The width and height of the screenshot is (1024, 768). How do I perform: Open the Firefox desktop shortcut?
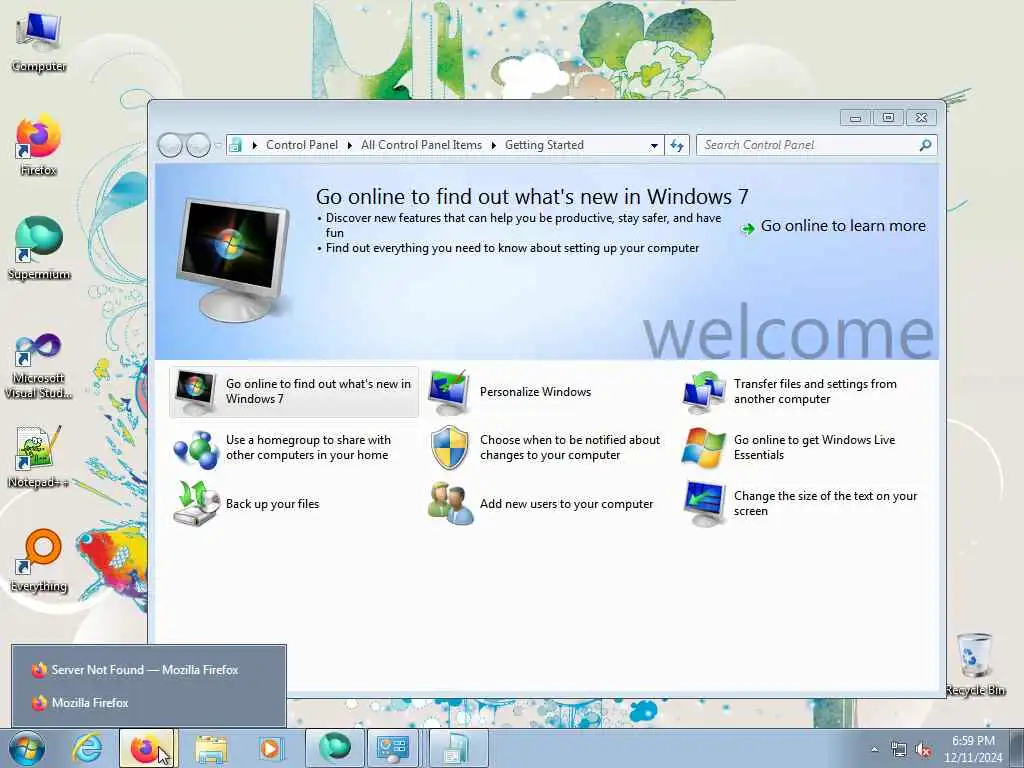pyautogui.click(x=39, y=145)
